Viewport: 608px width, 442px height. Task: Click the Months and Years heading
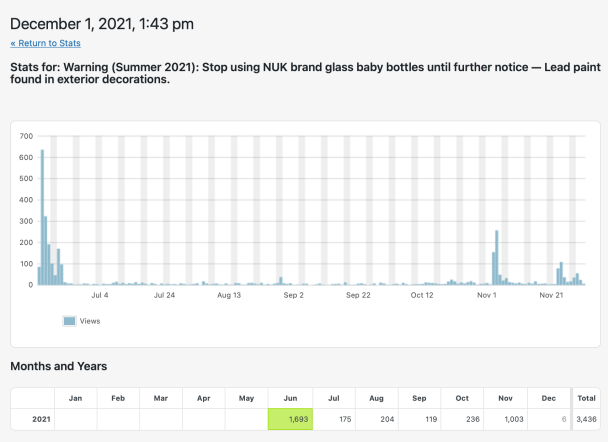pos(59,366)
